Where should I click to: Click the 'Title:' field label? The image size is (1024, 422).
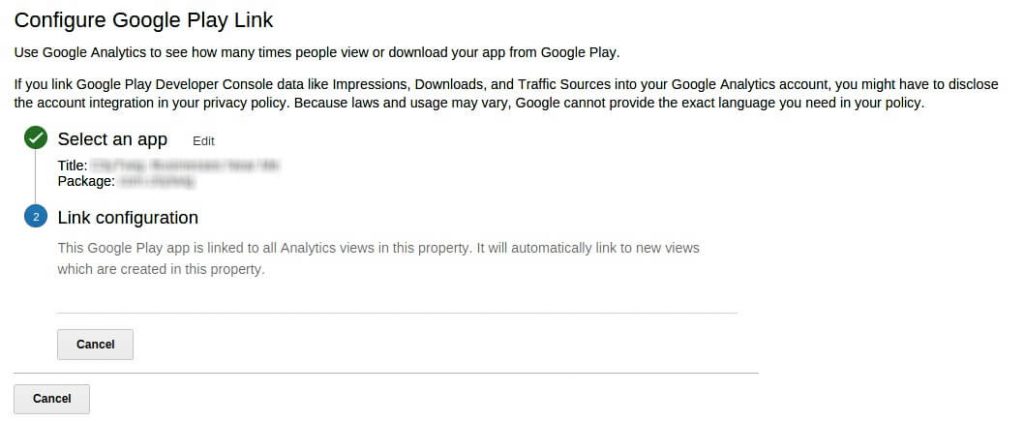tap(72, 166)
